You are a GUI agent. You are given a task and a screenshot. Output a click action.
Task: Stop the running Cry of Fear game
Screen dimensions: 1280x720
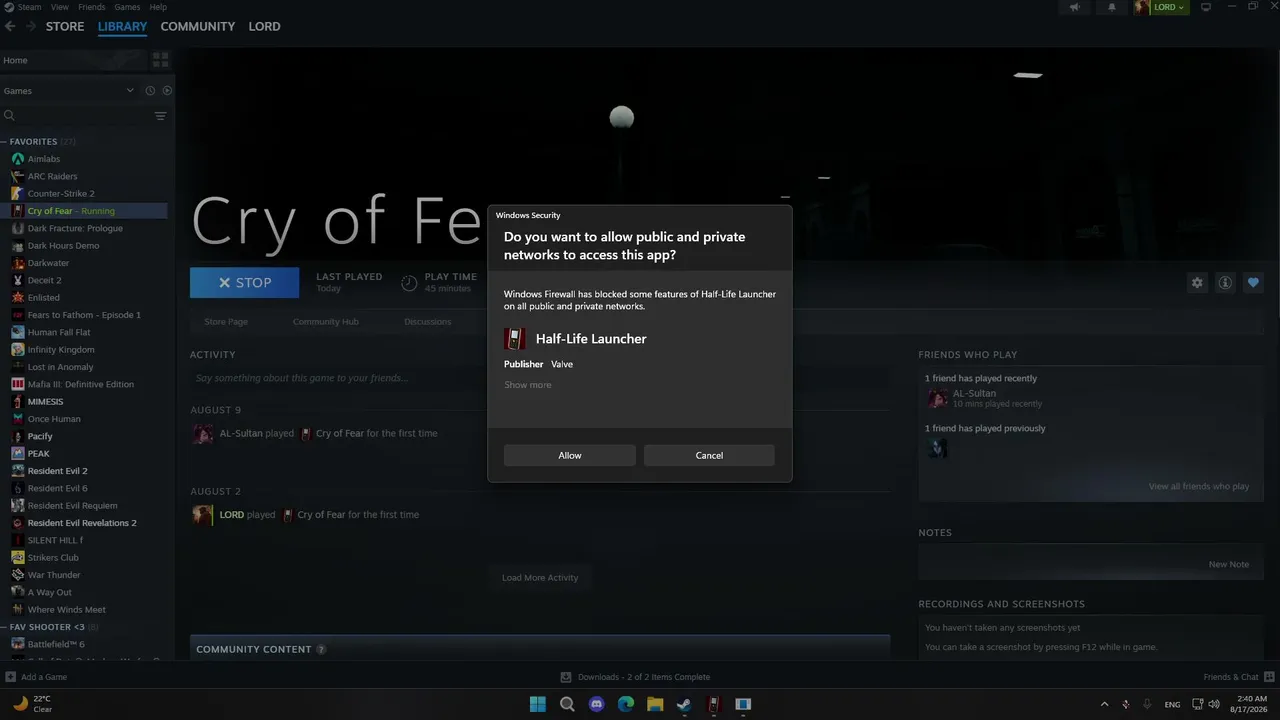pyautogui.click(x=244, y=283)
